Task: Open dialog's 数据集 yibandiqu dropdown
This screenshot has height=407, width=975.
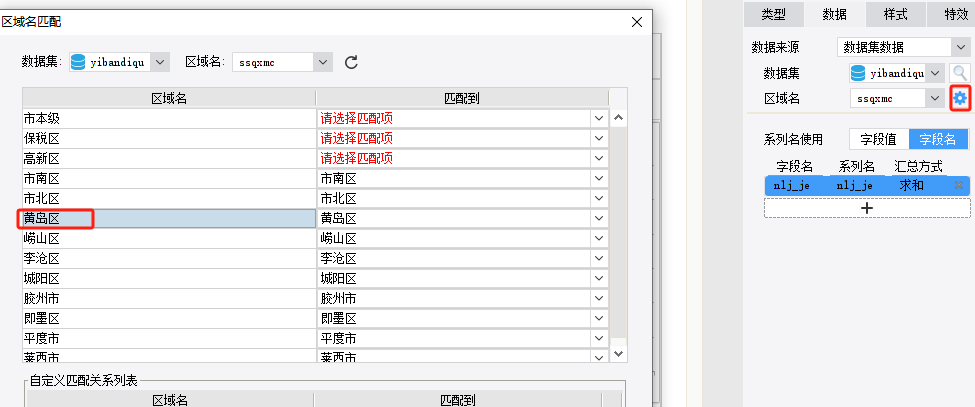Action: click(161, 62)
